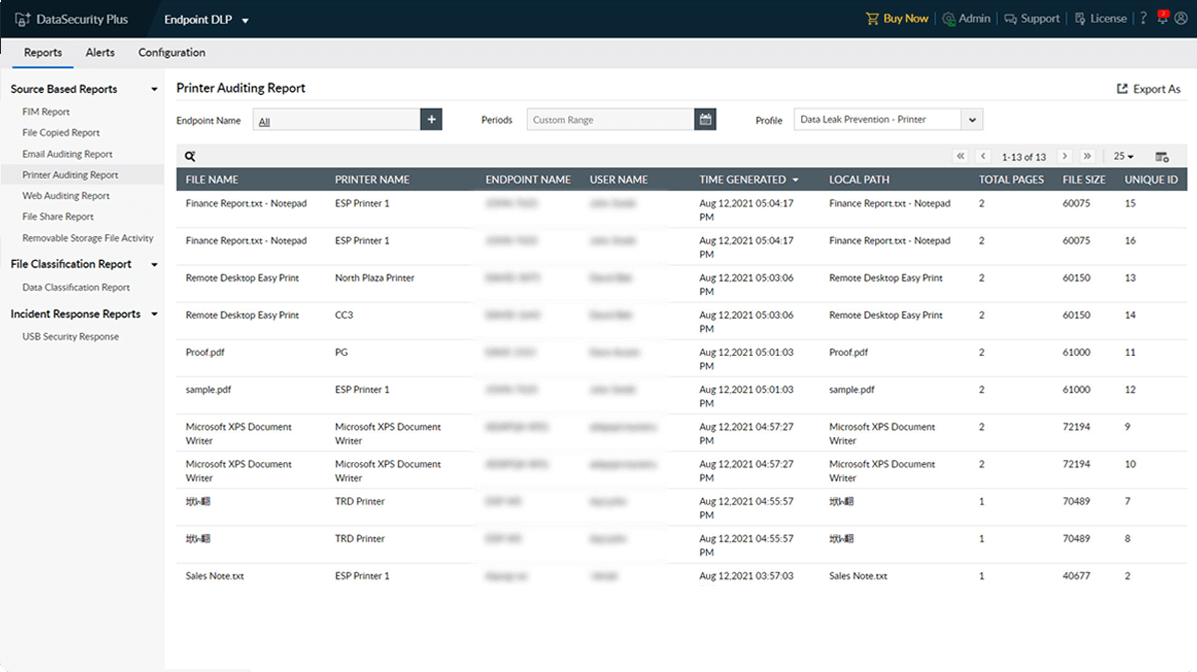Sort by the TOTAL PAGES column header

pyautogui.click(x=1011, y=179)
